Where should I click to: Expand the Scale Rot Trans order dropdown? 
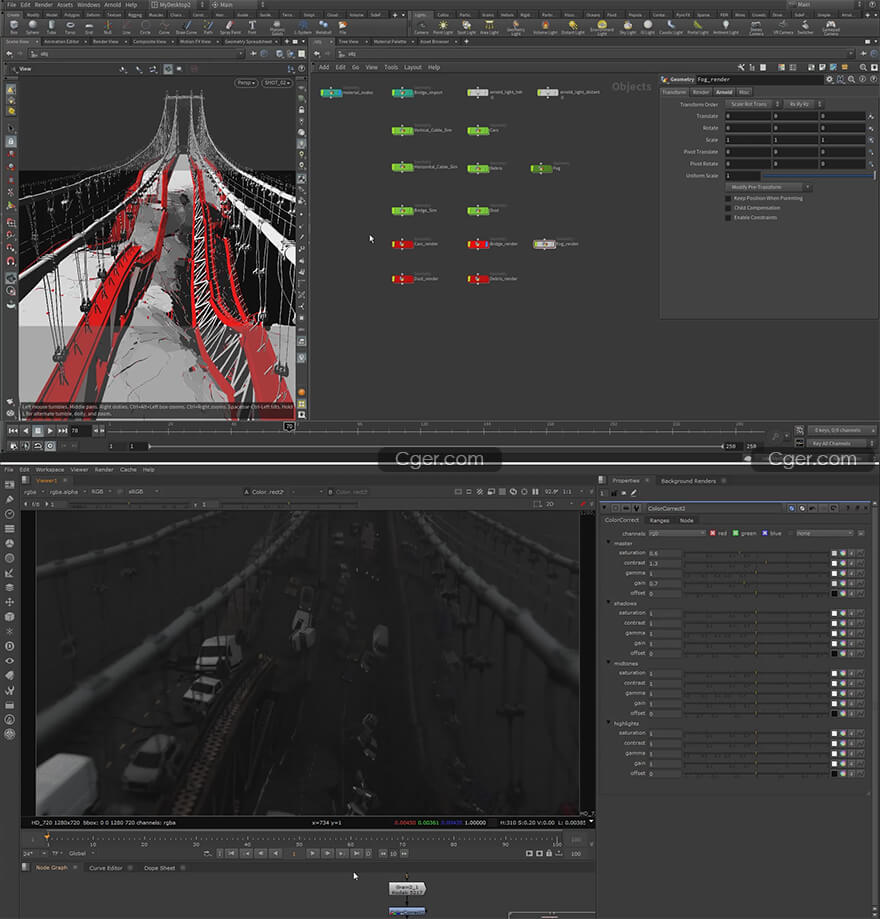pyautogui.click(x=752, y=104)
